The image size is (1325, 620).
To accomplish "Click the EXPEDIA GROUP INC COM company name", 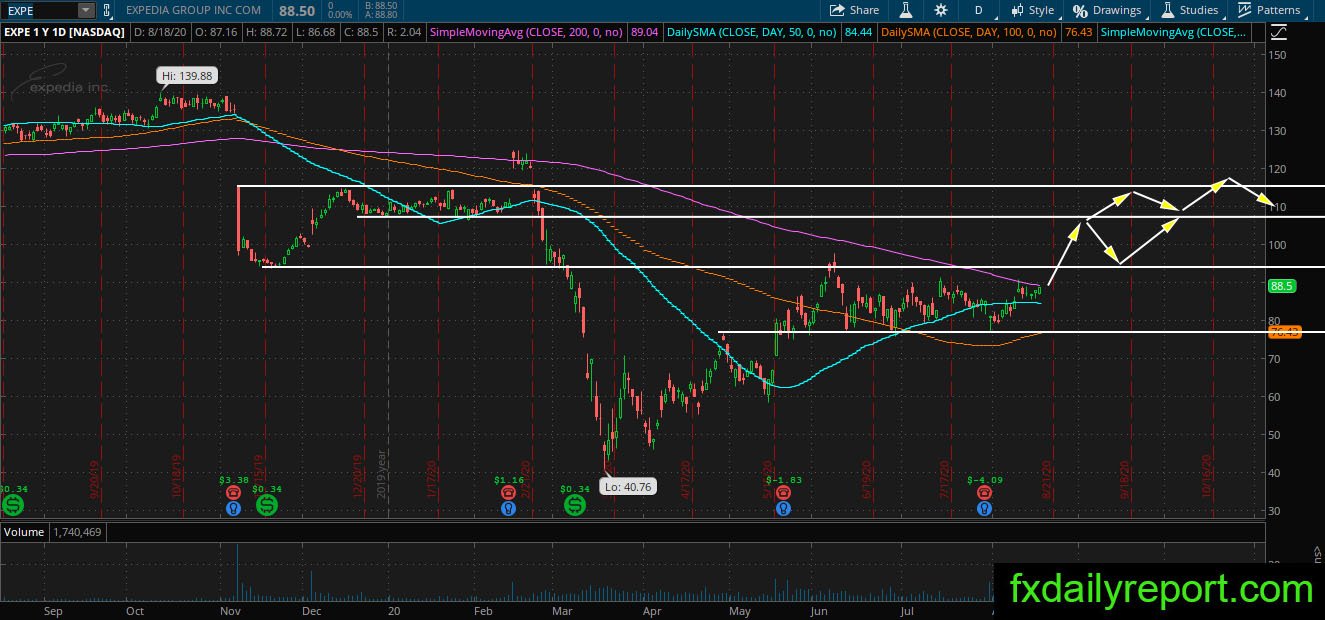I will (193, 10).
